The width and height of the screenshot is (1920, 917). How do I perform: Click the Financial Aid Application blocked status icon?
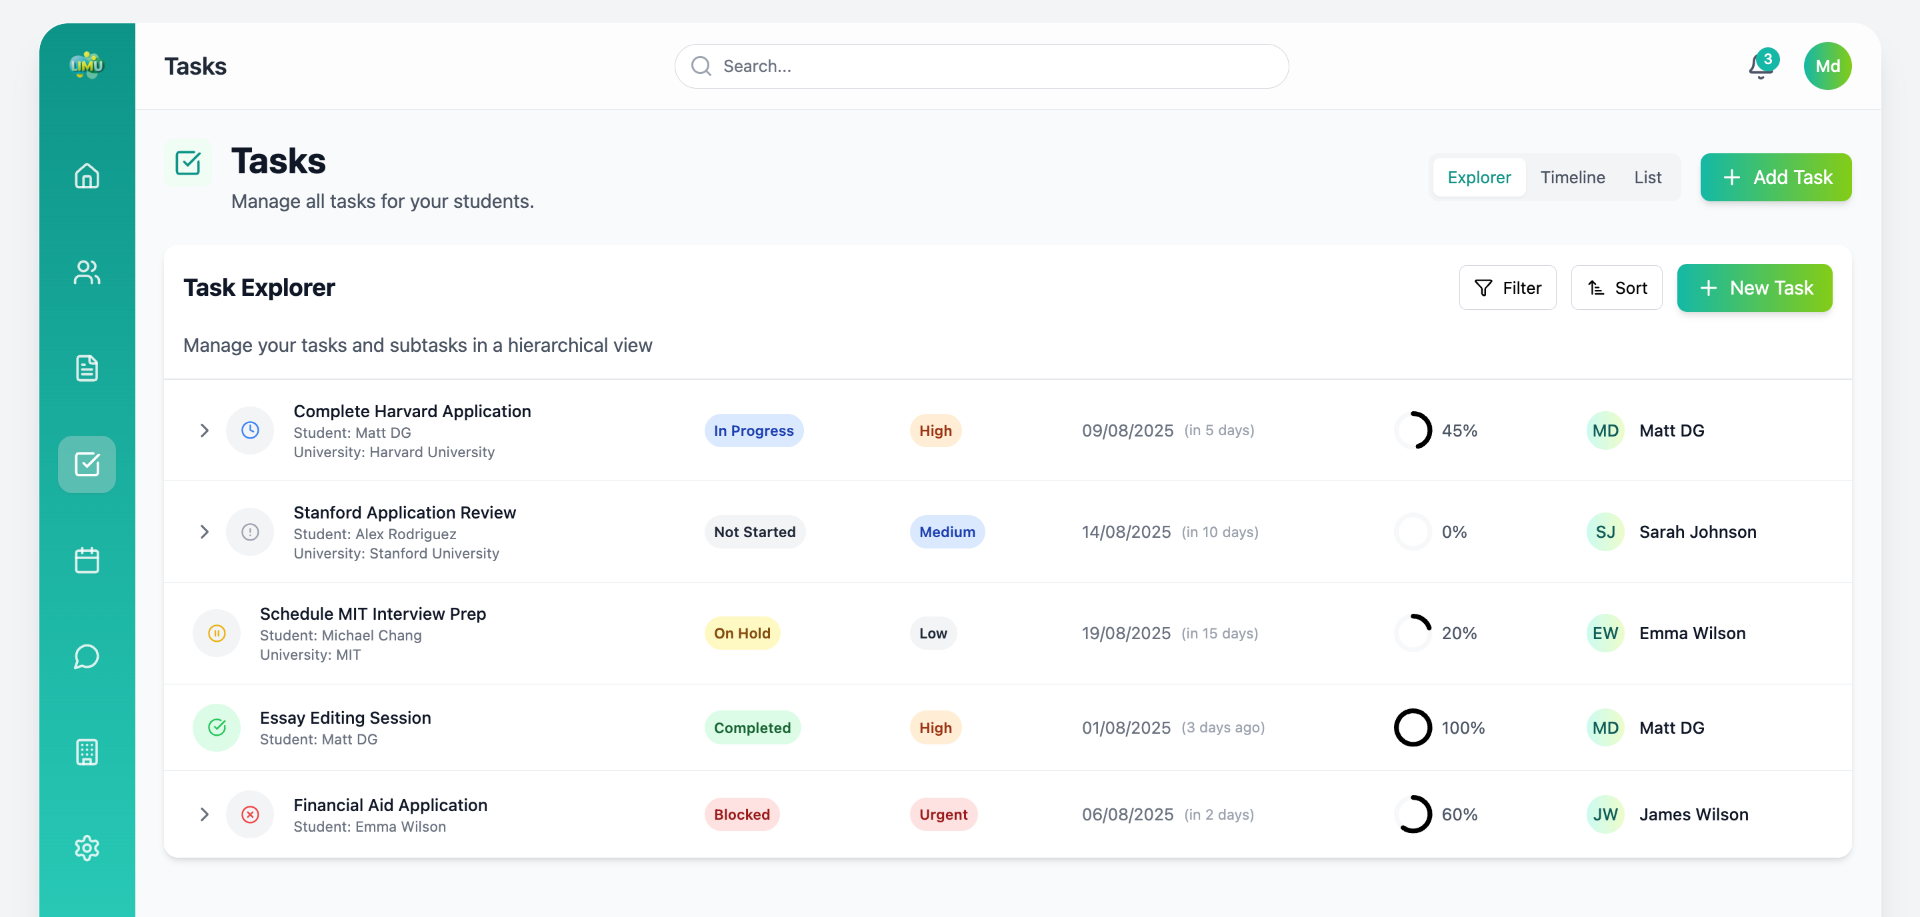pyautogui.click(x=250, y=815)
